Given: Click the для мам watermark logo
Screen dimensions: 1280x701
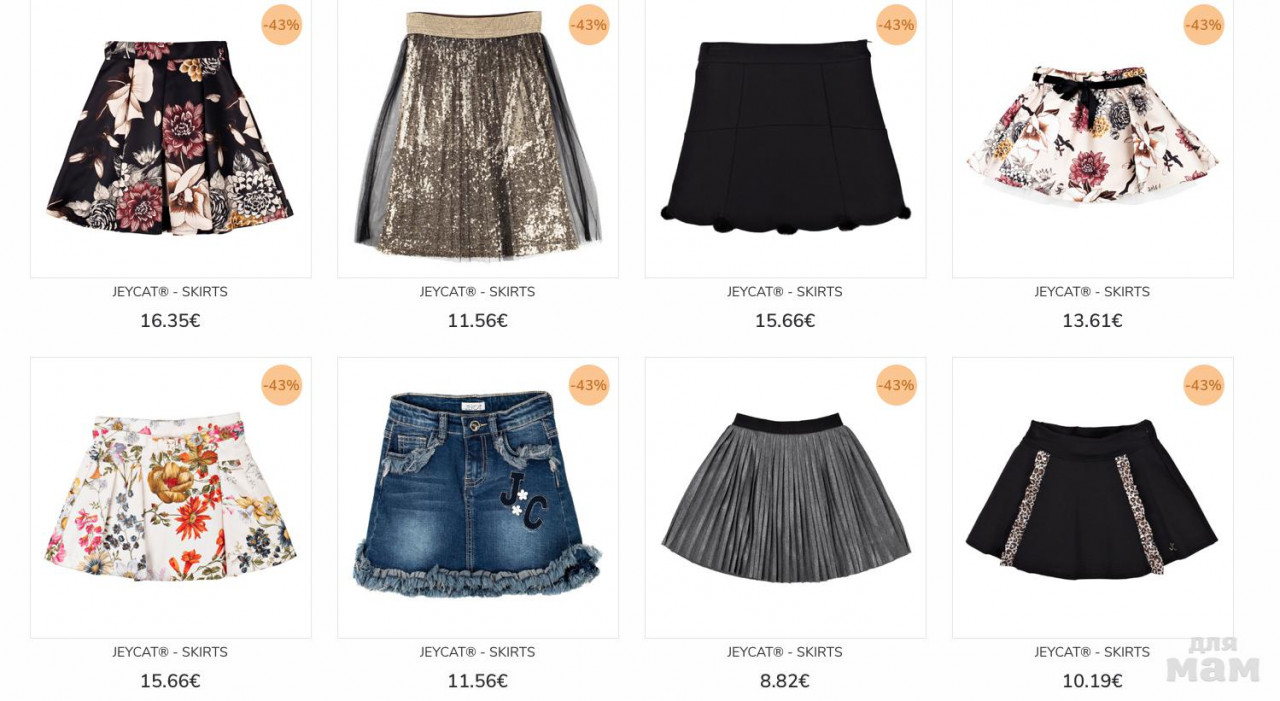Looking at the screenshot, I should [x=1212, y=659].
